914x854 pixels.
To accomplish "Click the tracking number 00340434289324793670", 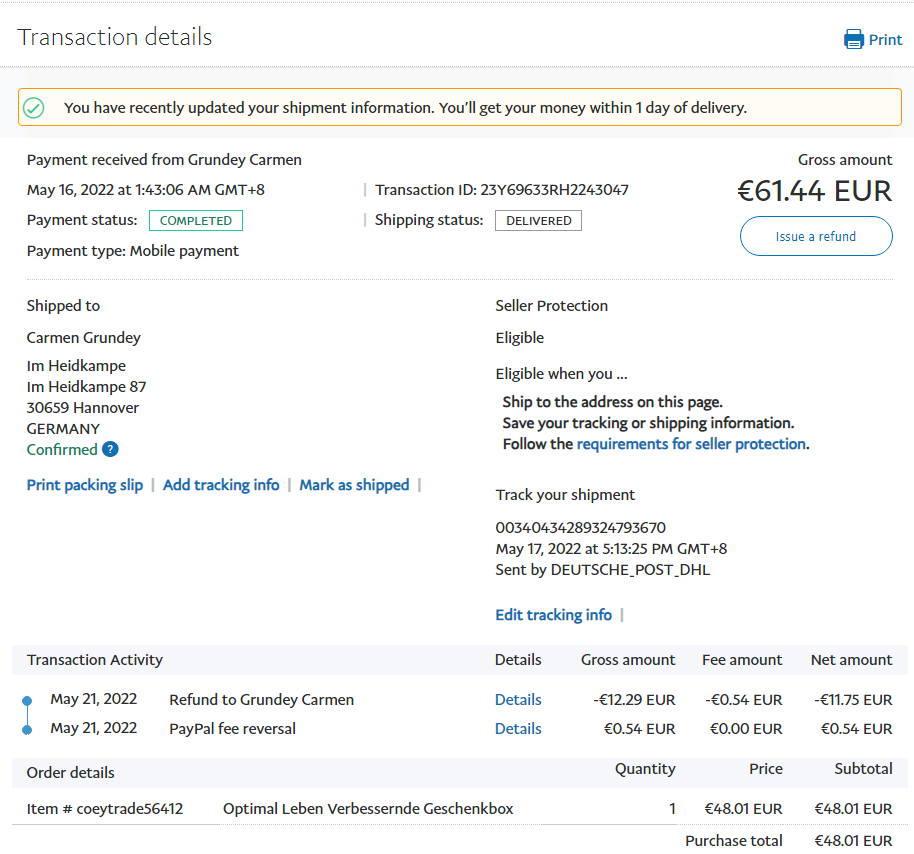I will tap(580, 527).
